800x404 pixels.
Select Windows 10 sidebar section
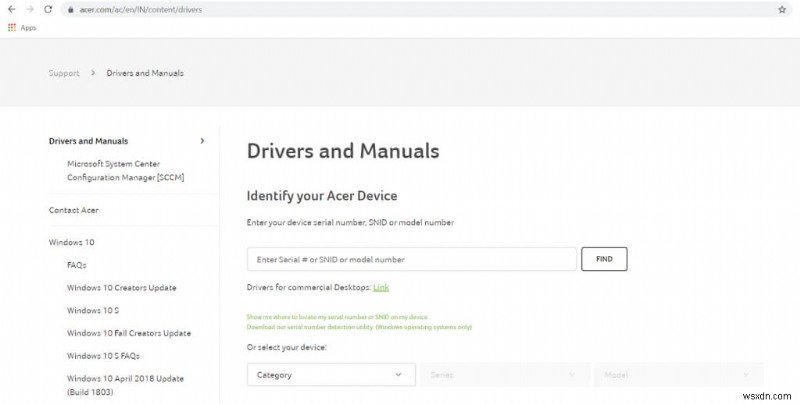tap(71, 242)
